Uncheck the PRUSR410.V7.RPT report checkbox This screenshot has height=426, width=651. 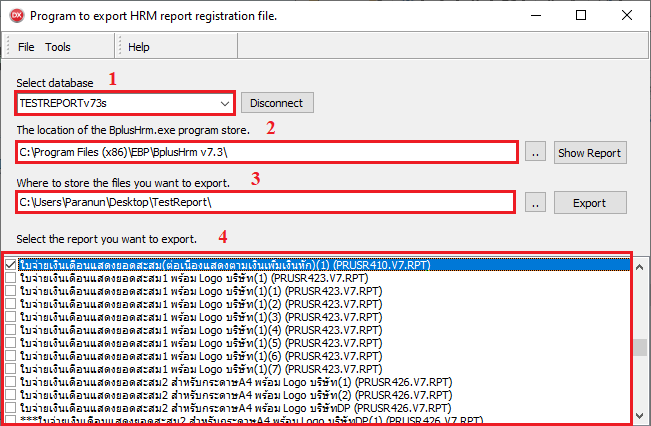tap(11, 265)
